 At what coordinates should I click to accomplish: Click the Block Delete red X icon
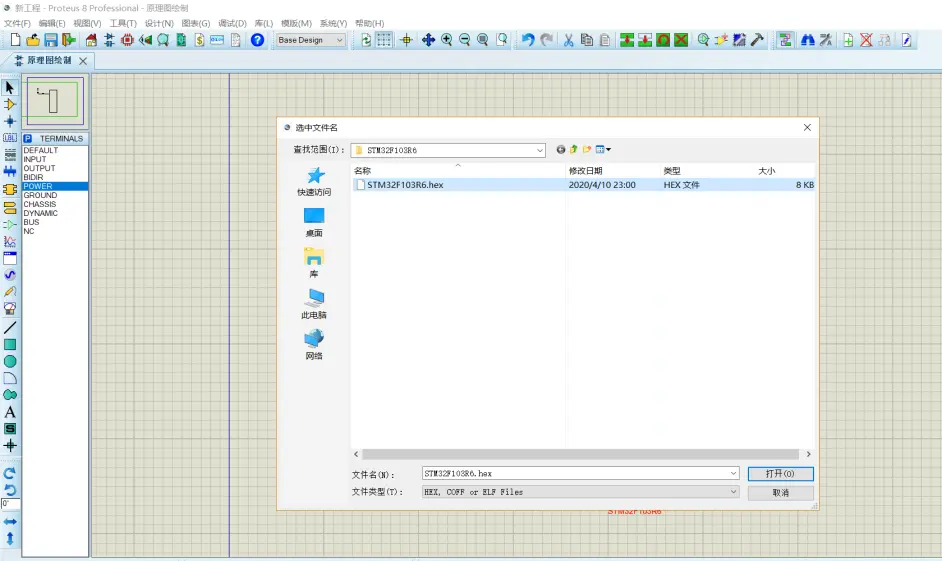[681, 40]
